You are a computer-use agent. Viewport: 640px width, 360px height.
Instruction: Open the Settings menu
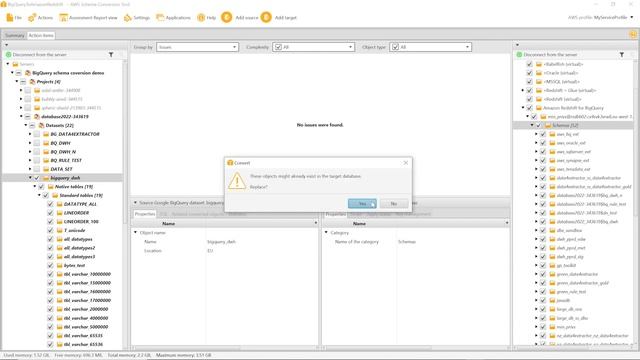click(137, 18)
